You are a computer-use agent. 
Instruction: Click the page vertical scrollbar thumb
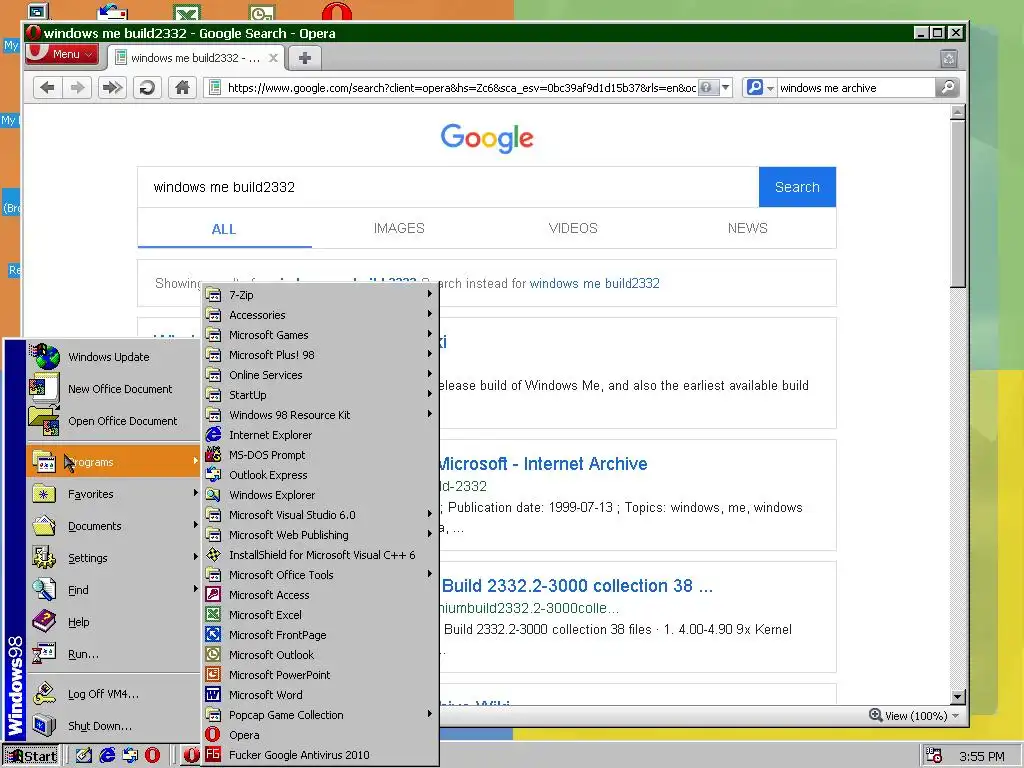pos(957,204)
